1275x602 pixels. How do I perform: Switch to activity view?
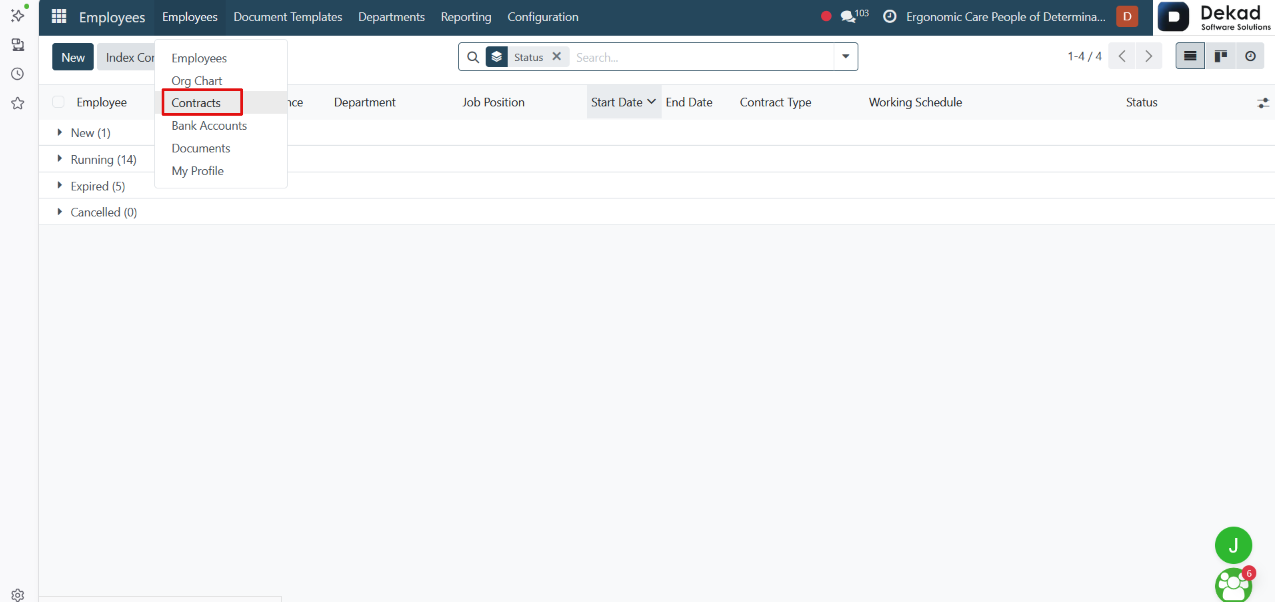click(x=1250, y=57)
